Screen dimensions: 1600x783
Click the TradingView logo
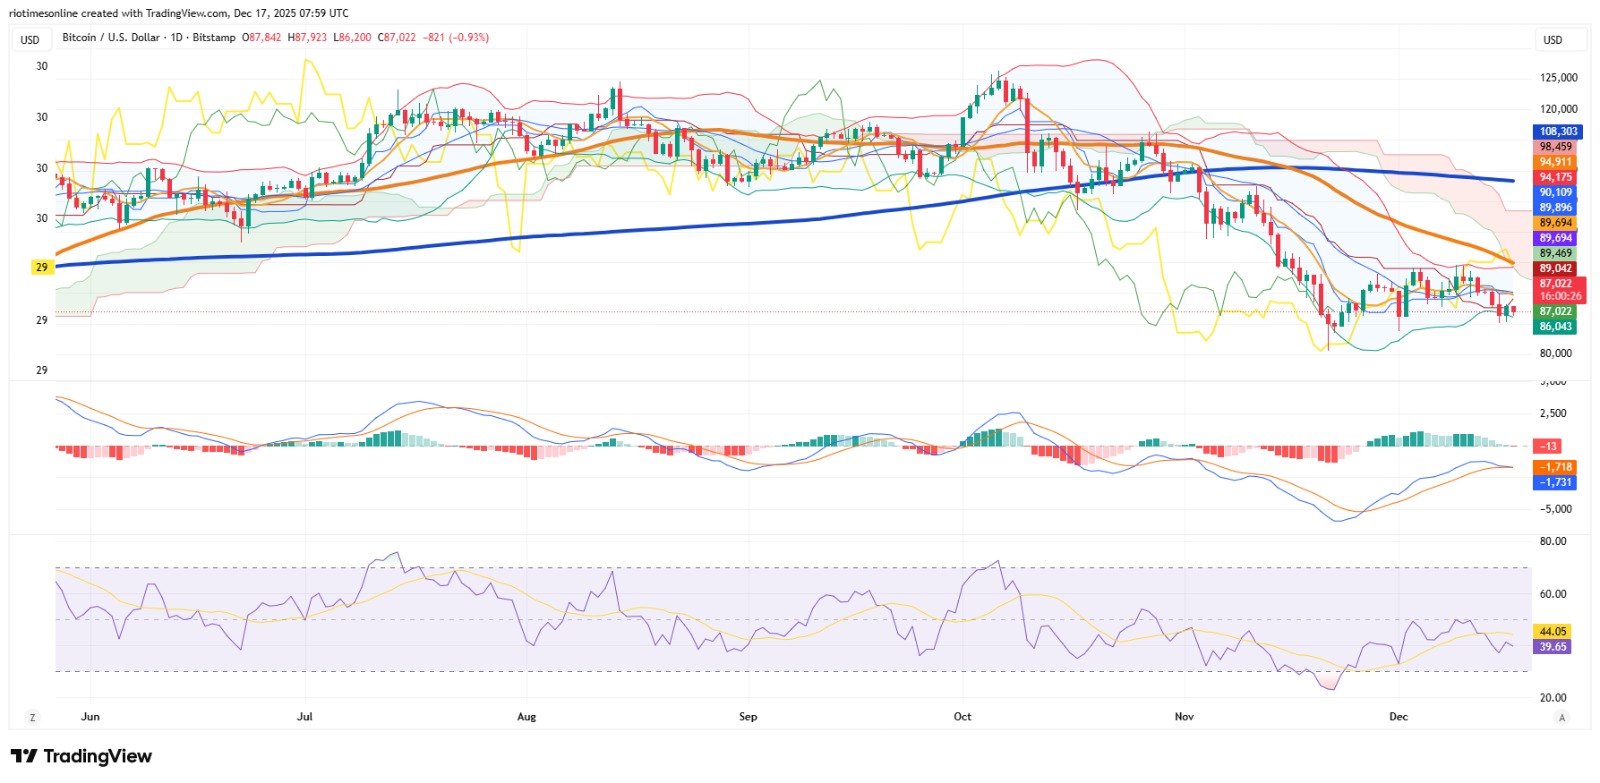(81, 757)
